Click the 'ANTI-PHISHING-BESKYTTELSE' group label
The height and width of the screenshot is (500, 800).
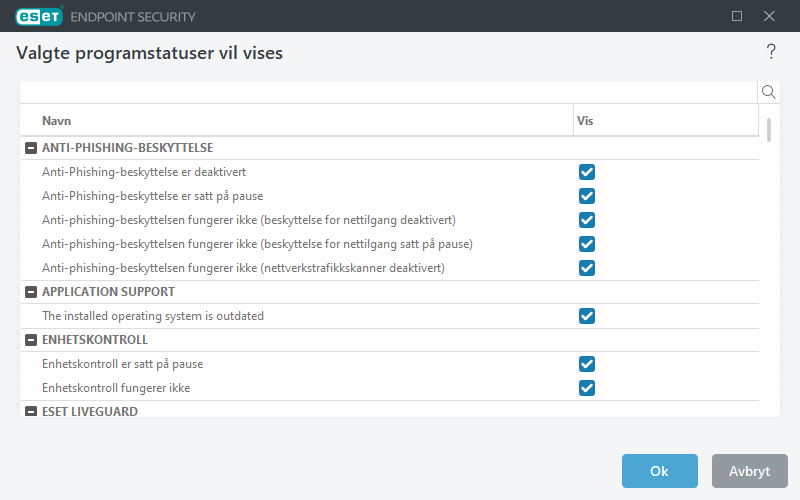tap(128, 148)
